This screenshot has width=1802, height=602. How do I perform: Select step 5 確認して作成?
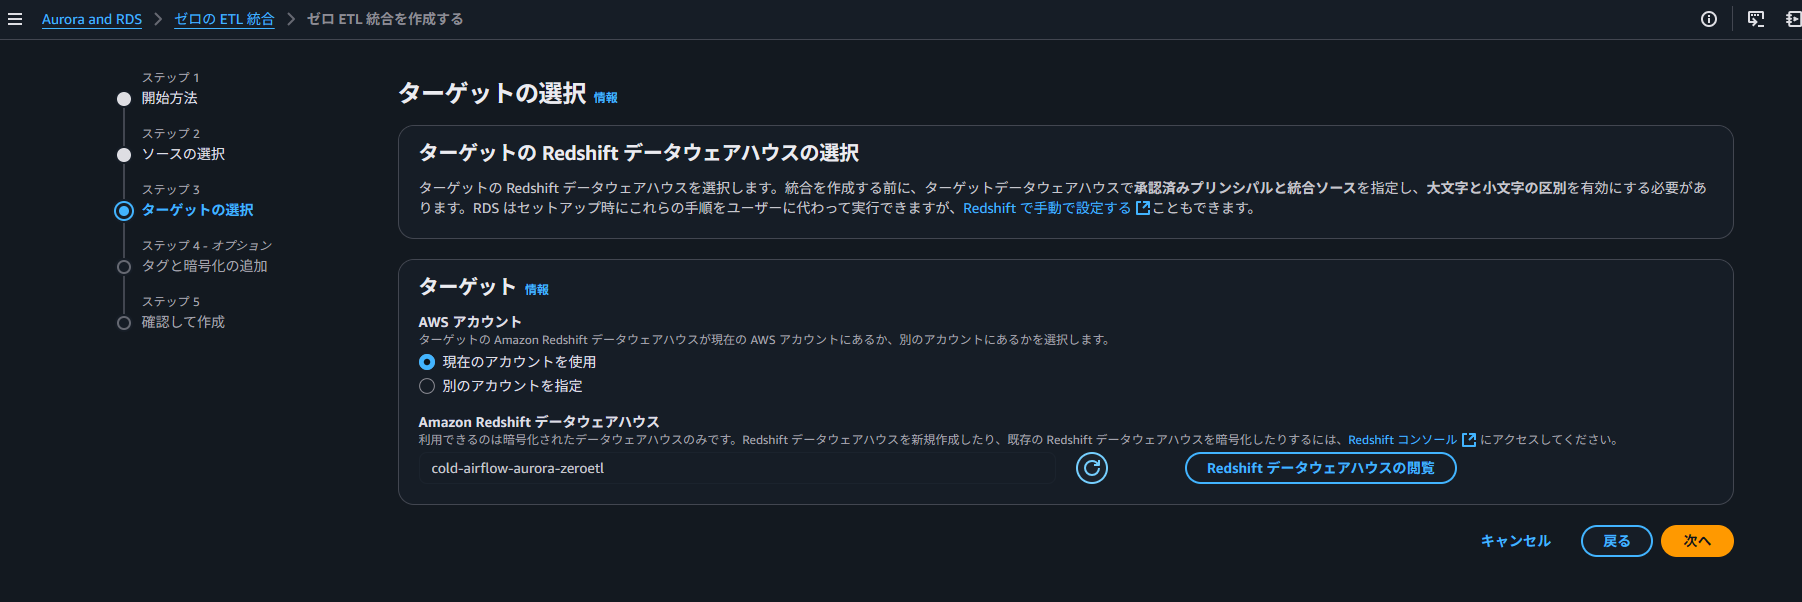tap(183, 322)
